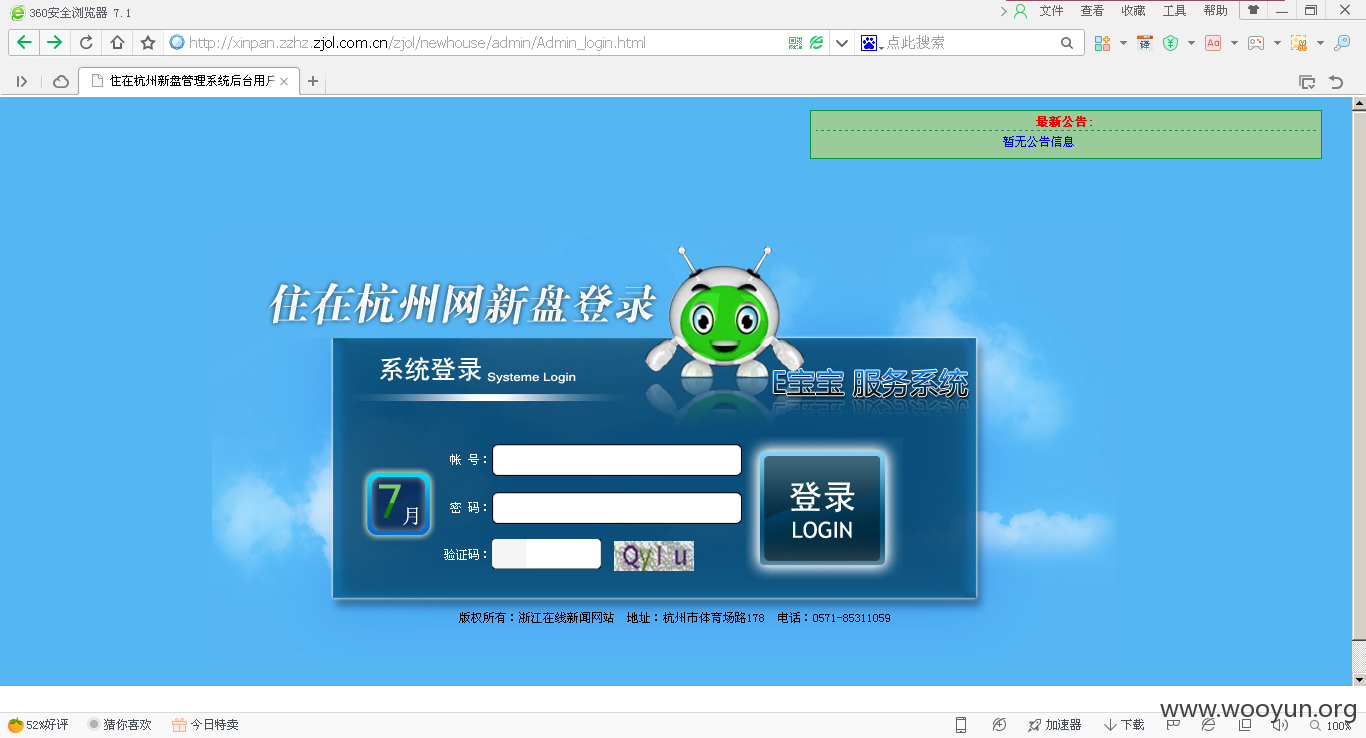Reload the page with the refresh icon
Image resolution: width=1366 pixels, height=738 pixels.
point(86,43)
